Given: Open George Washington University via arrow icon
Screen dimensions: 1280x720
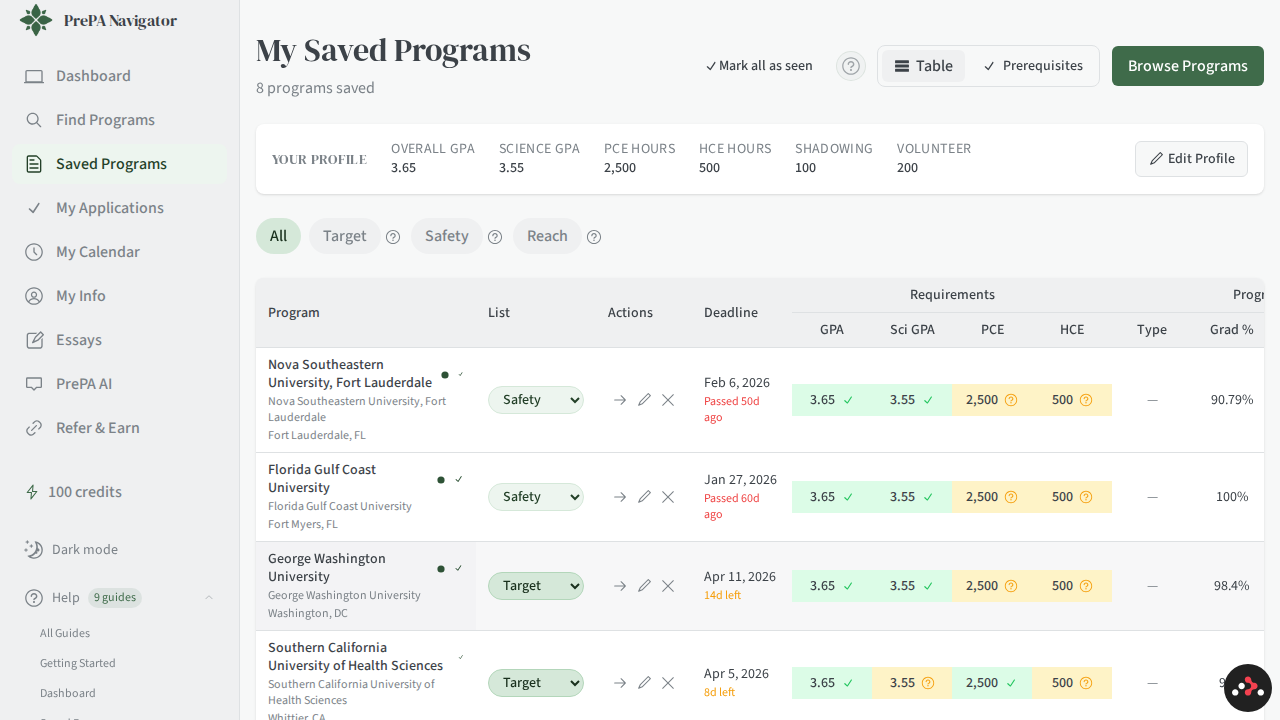Looking at the screenshot, I should click(x=620, y=586).
